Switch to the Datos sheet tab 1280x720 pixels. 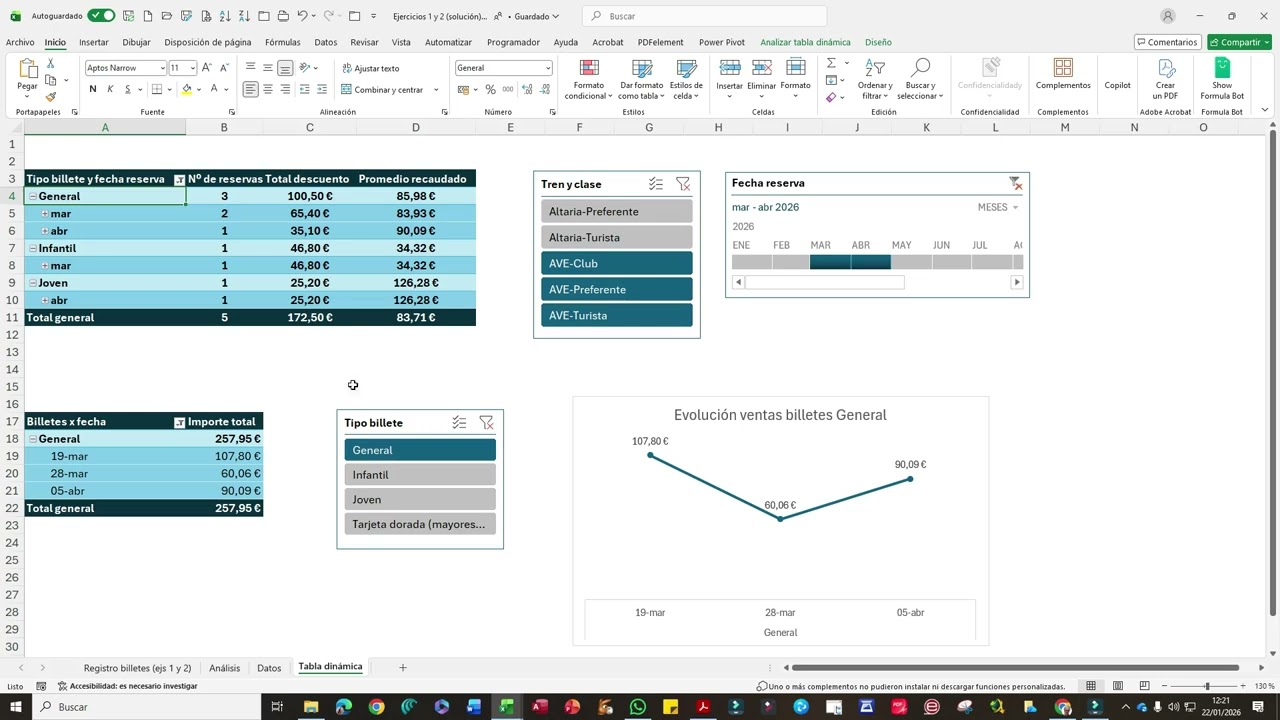(x=269, y=668)
